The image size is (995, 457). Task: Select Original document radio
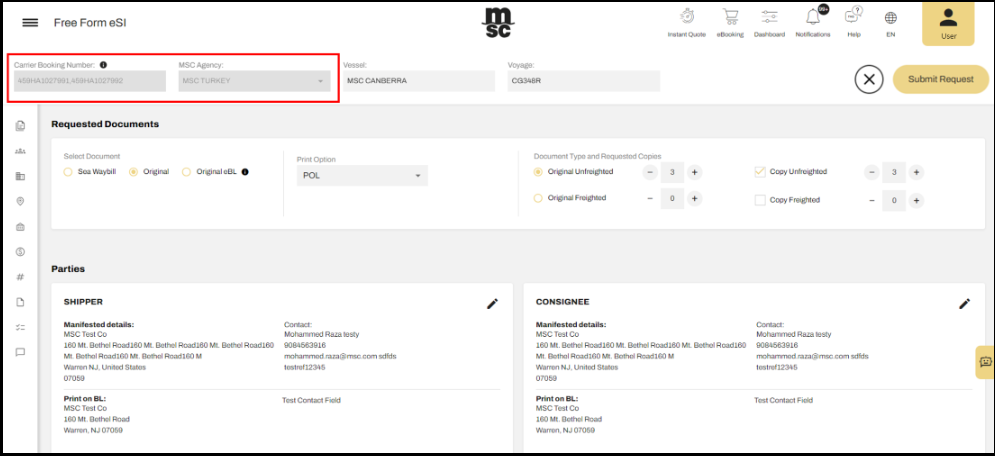click(x=133, y=171)
